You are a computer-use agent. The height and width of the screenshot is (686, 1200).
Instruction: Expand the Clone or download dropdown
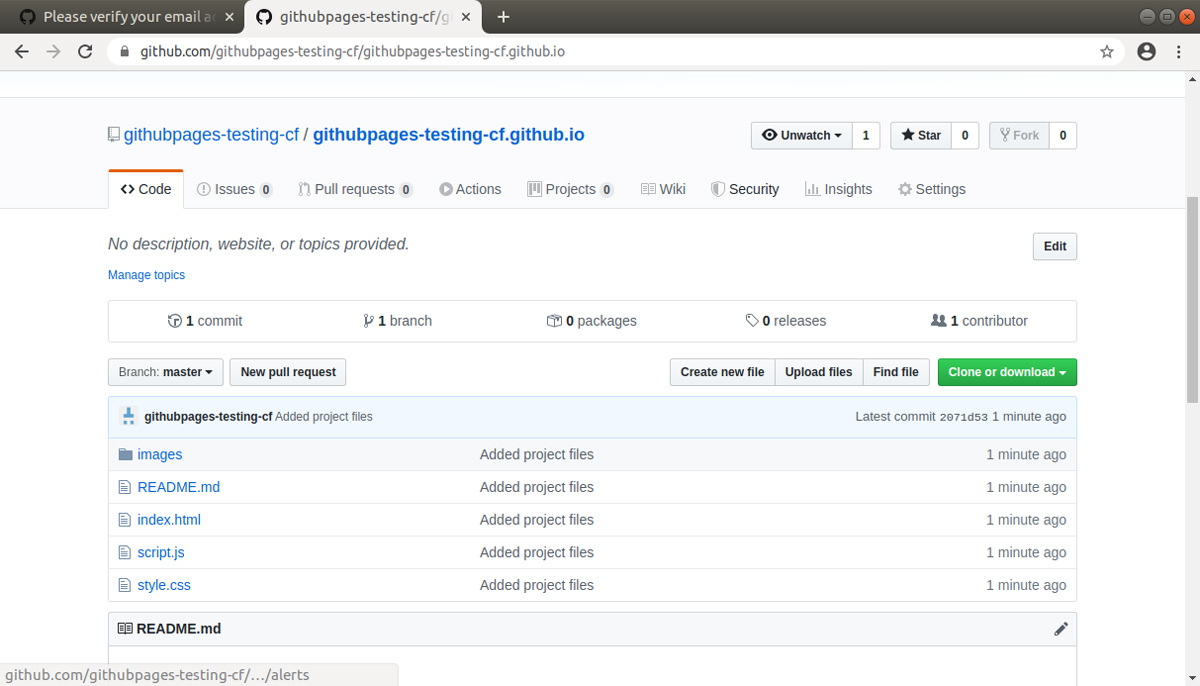(1006, 372)
